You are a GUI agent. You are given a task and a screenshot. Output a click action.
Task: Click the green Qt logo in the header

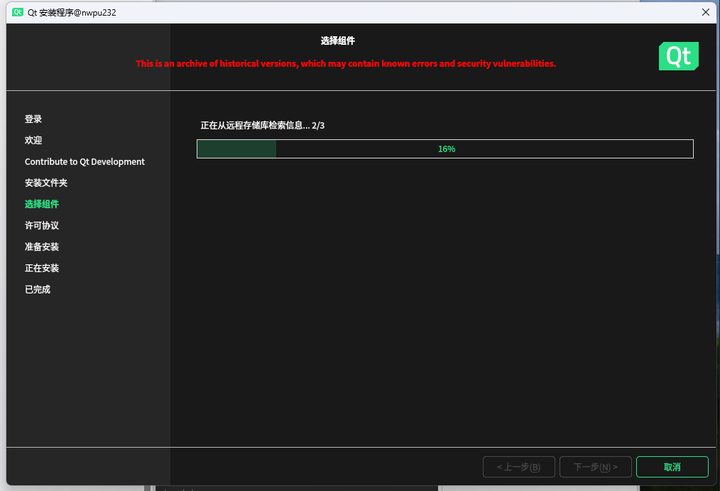pyautogui.click(x=678, y=56)
